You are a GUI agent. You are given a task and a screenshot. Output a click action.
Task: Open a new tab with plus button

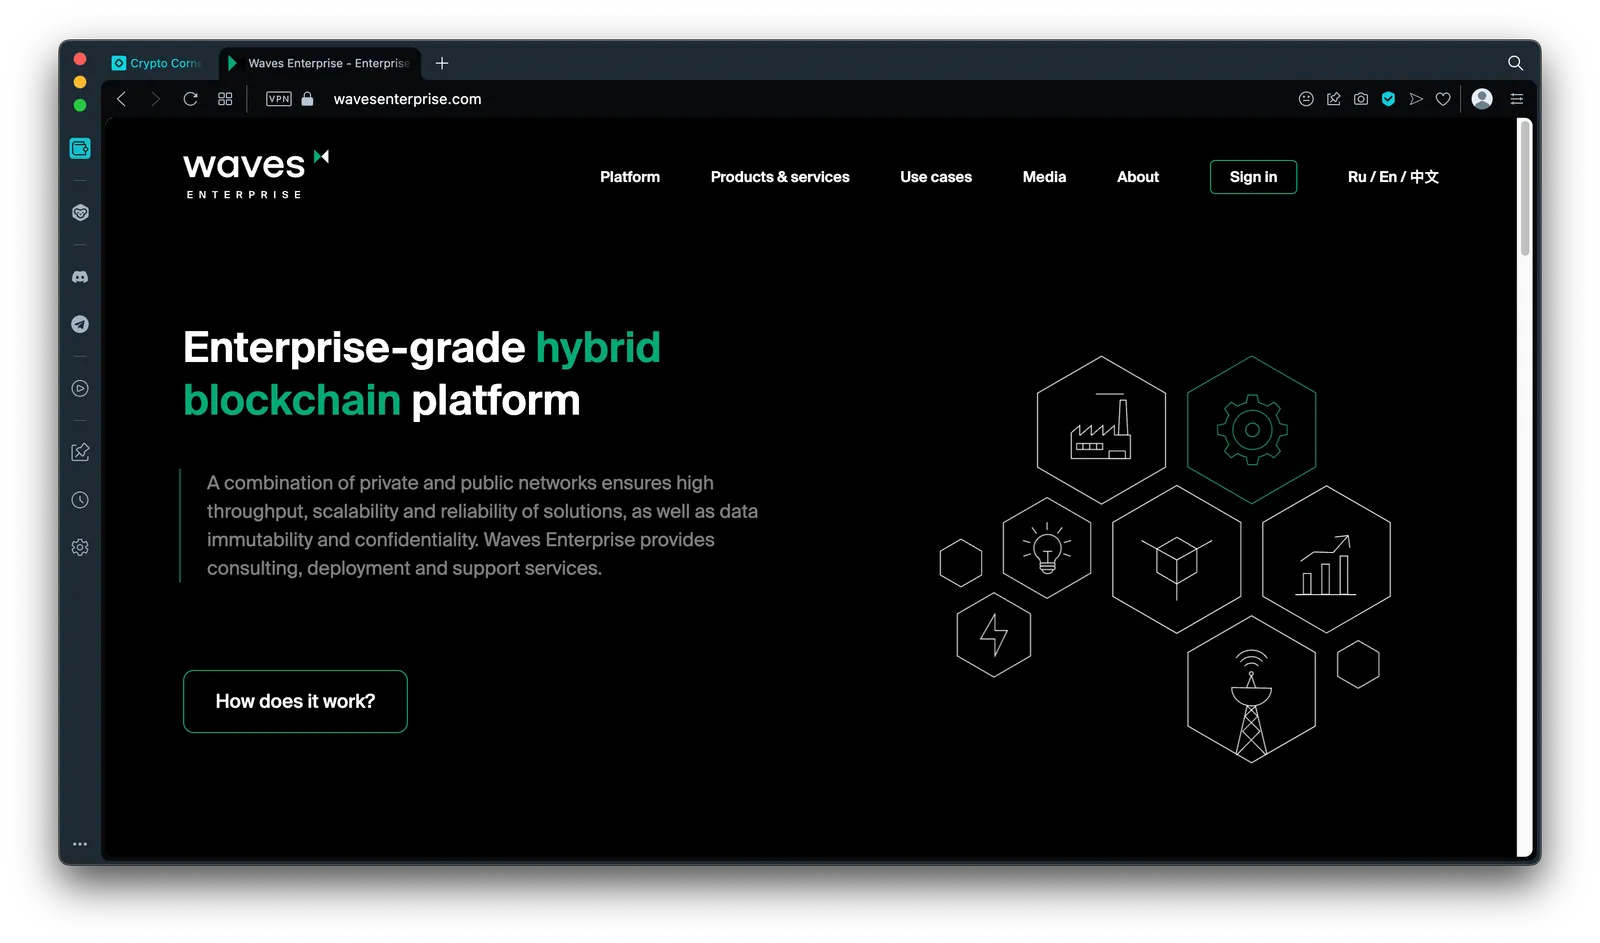tap(442, 63)
